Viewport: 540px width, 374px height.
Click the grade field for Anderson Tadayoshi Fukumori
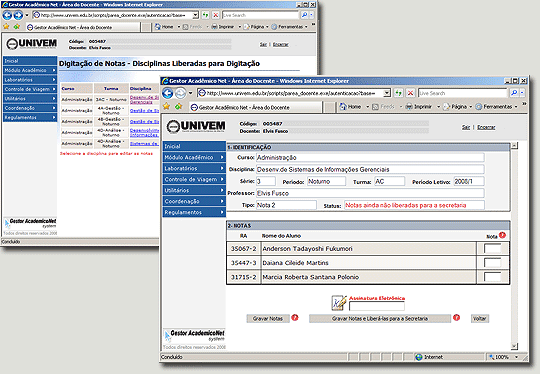point(492,248)
